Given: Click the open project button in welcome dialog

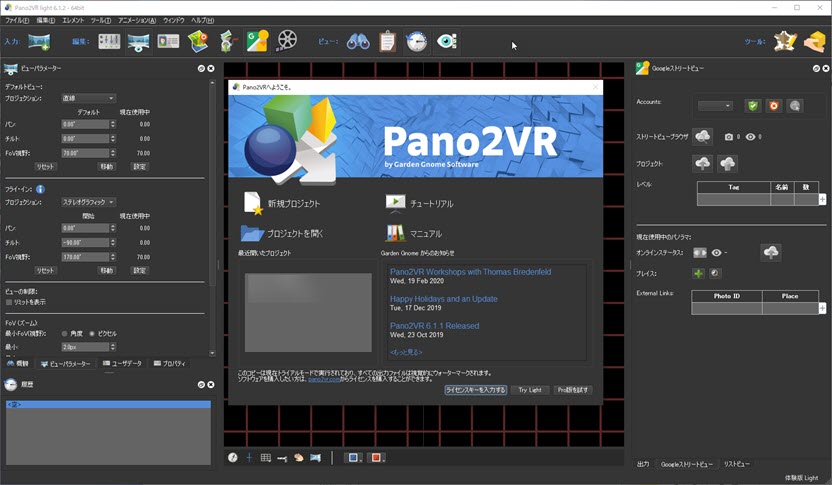Looking at the screenshot, I should coord(282,233).
